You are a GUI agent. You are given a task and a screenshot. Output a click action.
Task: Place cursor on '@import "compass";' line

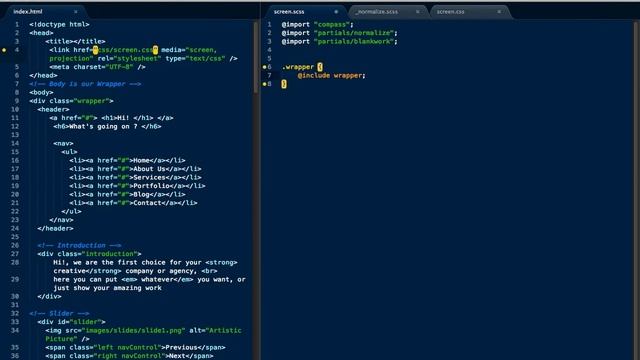coord(318,24)
